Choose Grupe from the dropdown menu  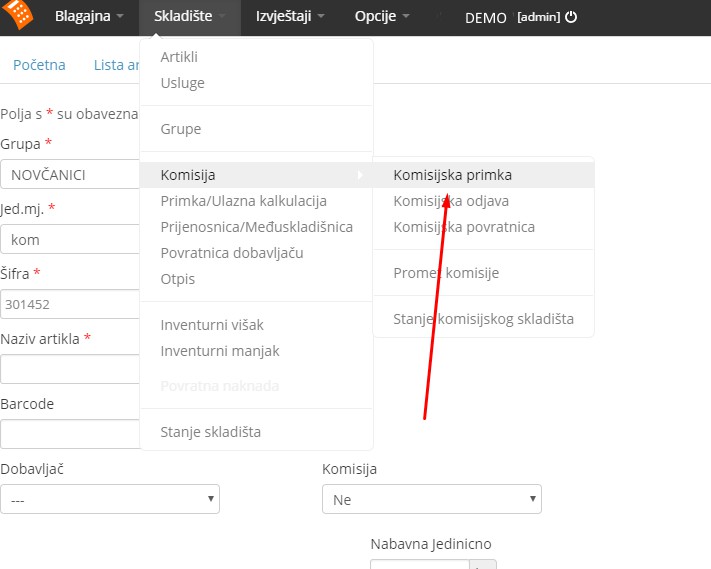180,129
